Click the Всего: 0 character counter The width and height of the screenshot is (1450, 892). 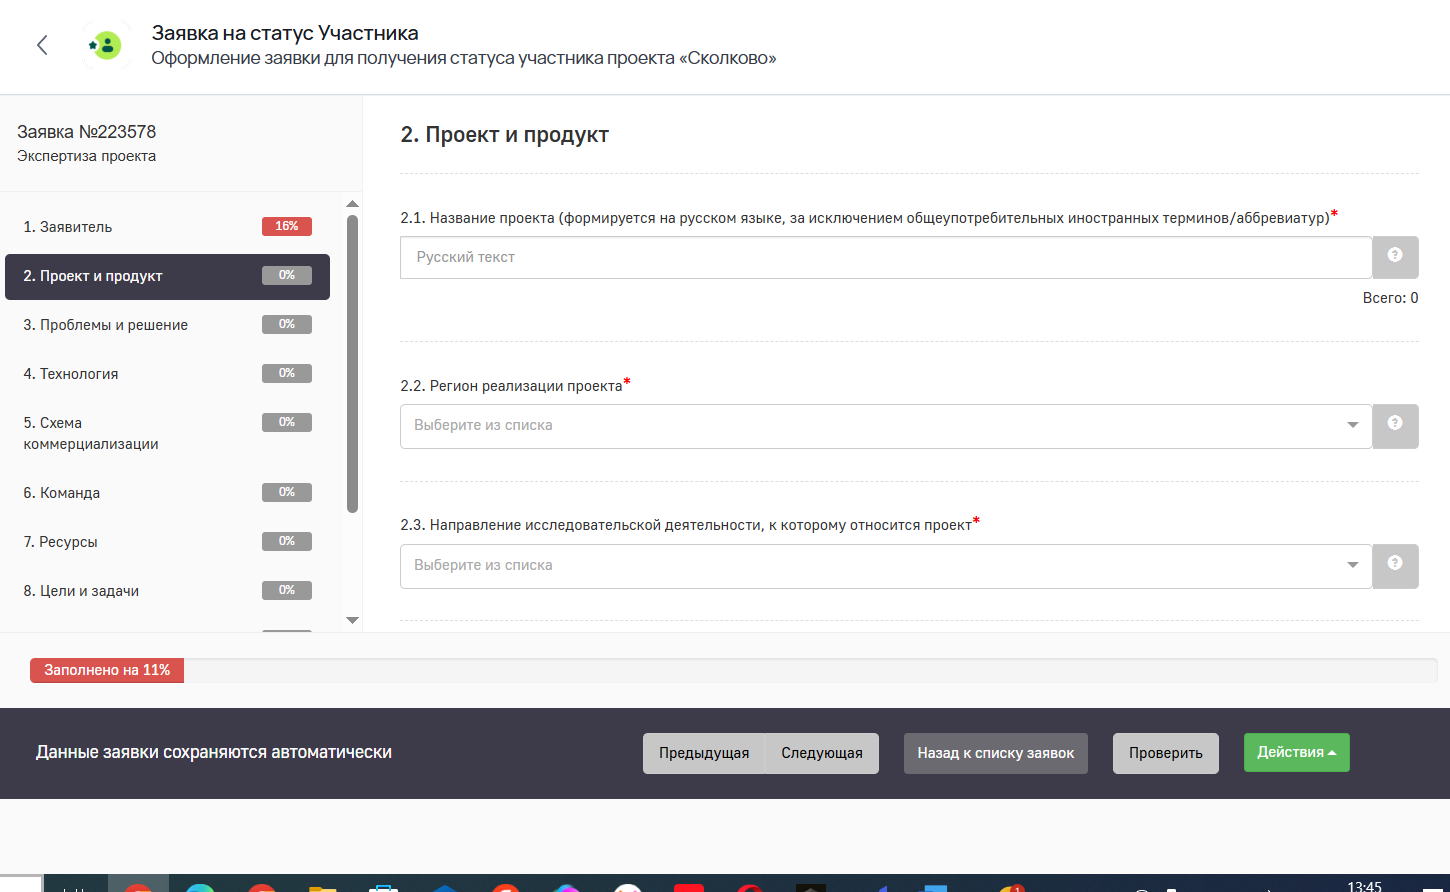click(x=1390, y=298)
